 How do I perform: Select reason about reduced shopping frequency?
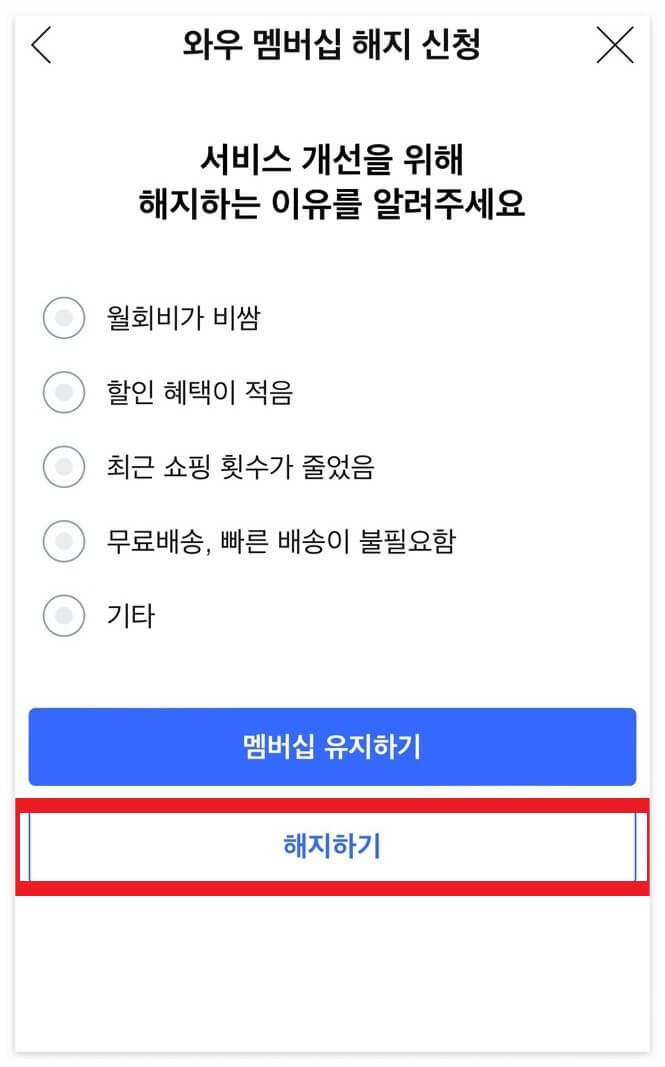pos(64,467)
